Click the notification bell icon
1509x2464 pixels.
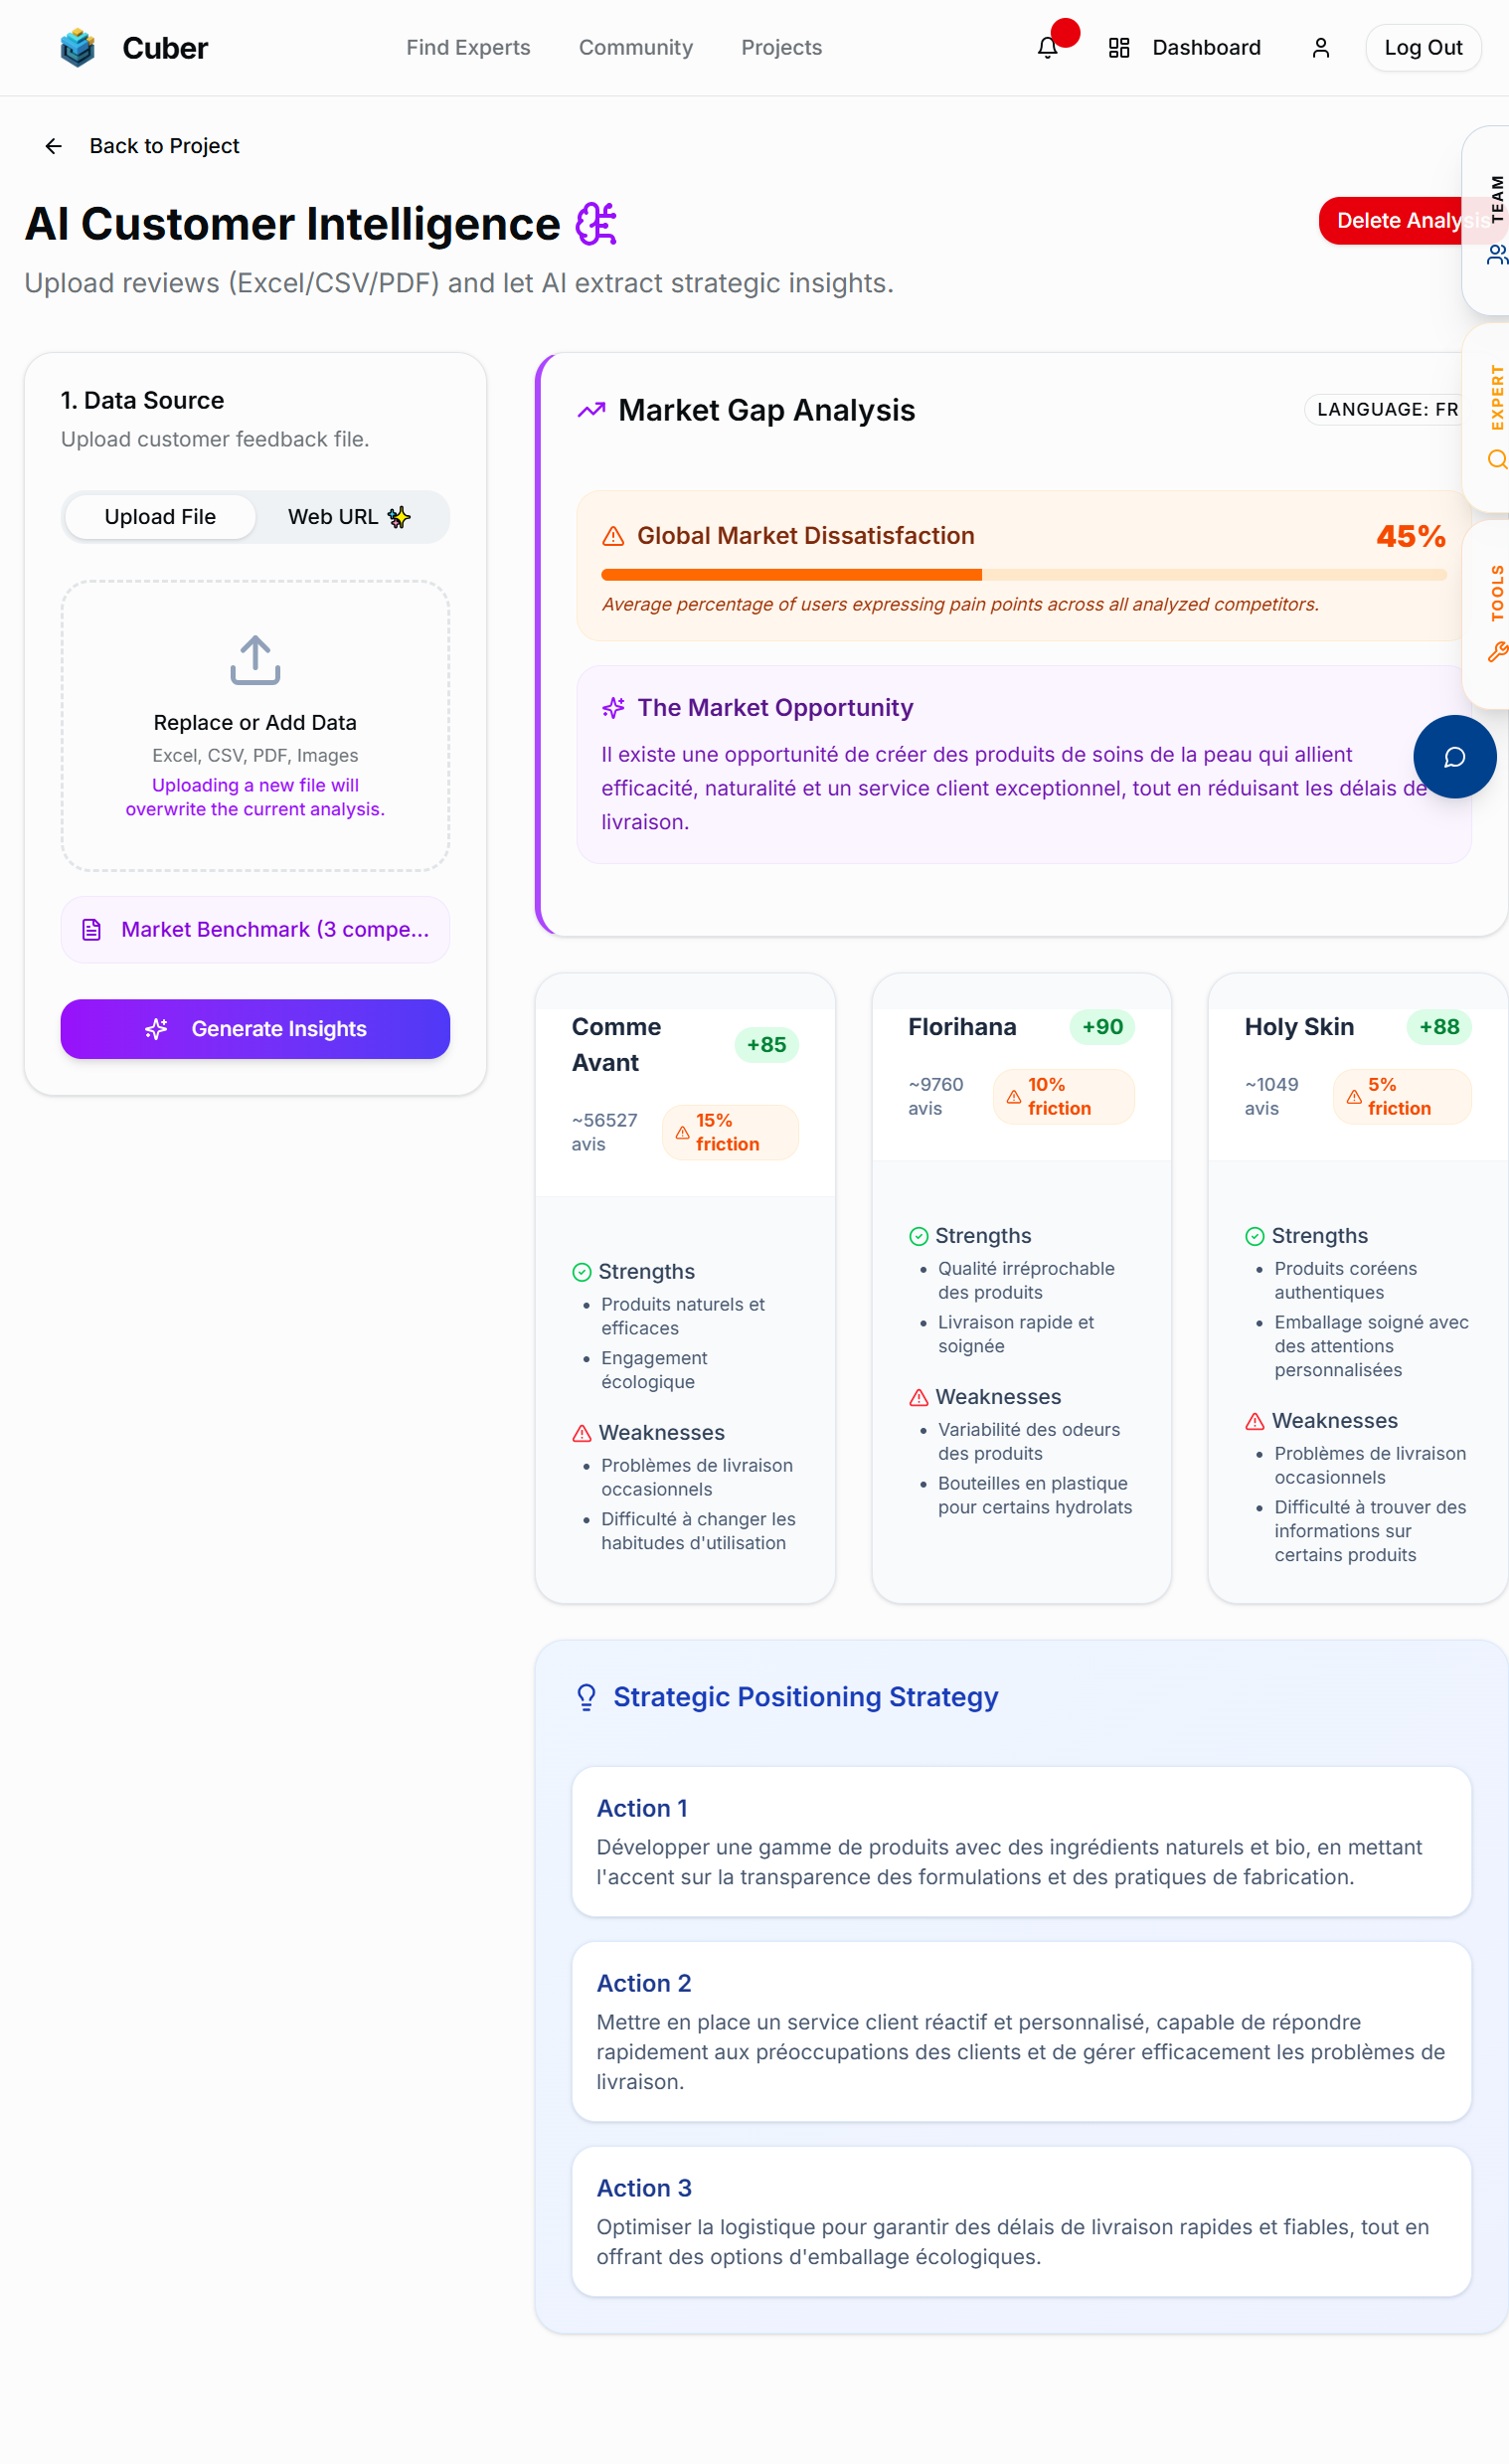click(x=1047, y=48)
